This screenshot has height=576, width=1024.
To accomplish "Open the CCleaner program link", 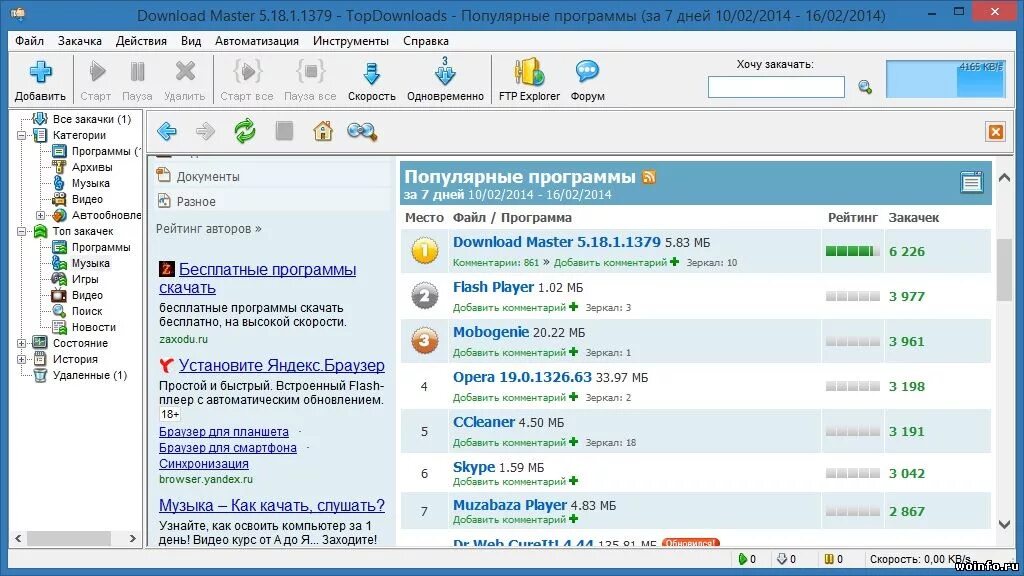I will coord(484,422).
